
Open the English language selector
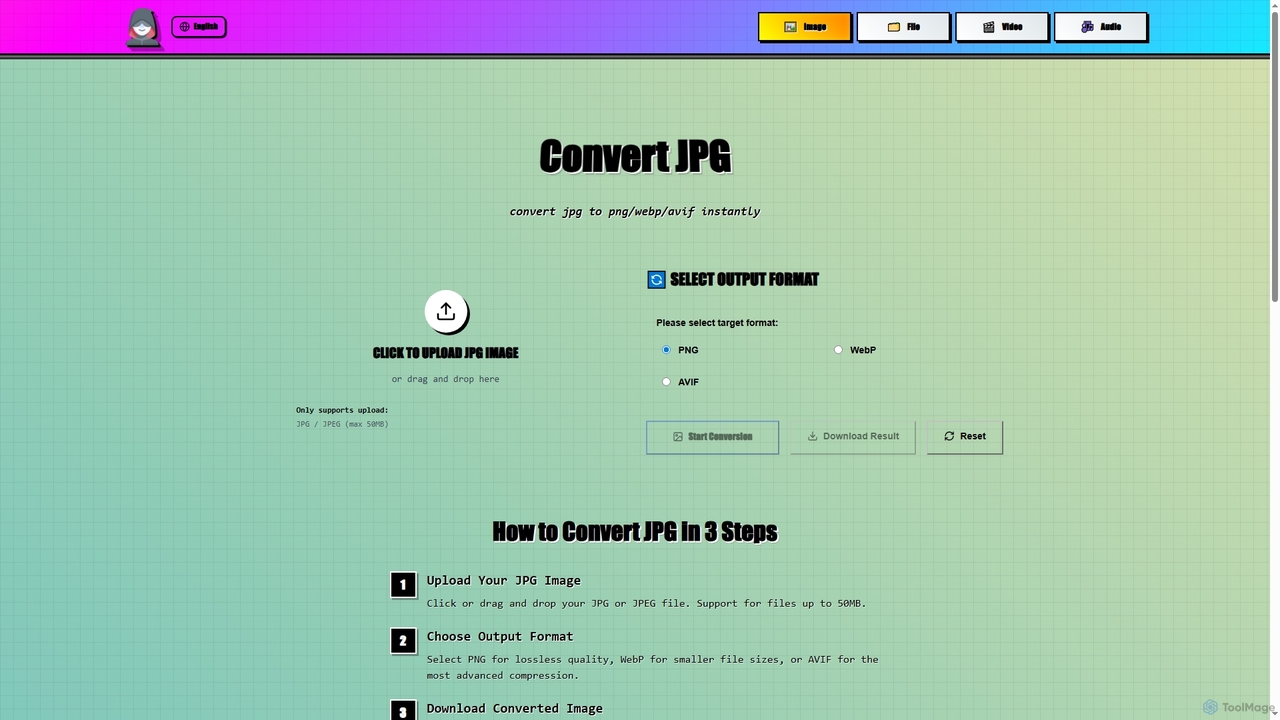tap(199, 27)
